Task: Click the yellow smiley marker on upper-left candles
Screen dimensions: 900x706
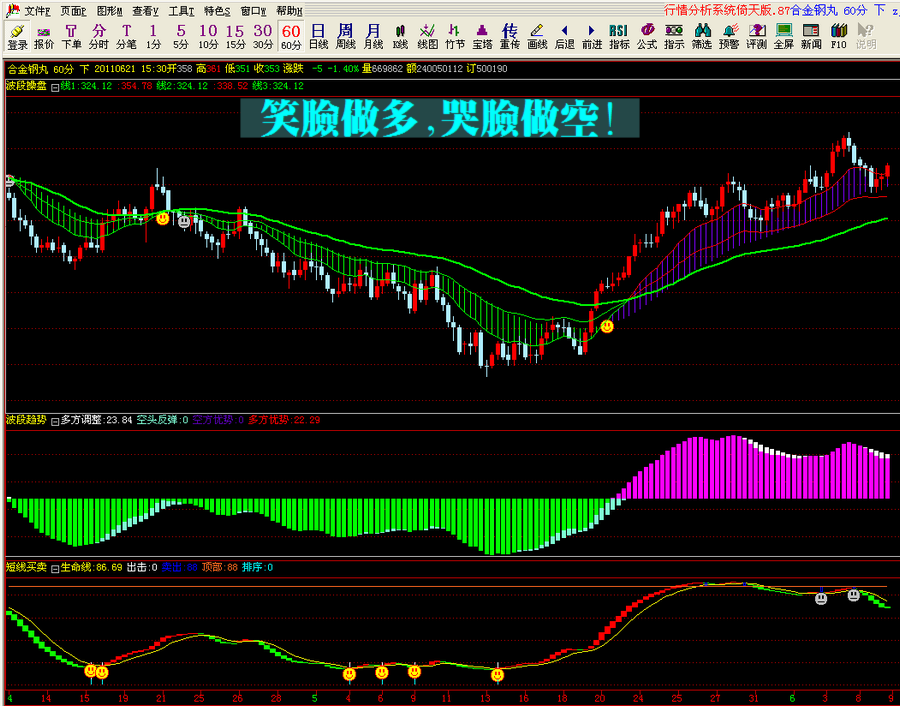Action: [163, 218]
